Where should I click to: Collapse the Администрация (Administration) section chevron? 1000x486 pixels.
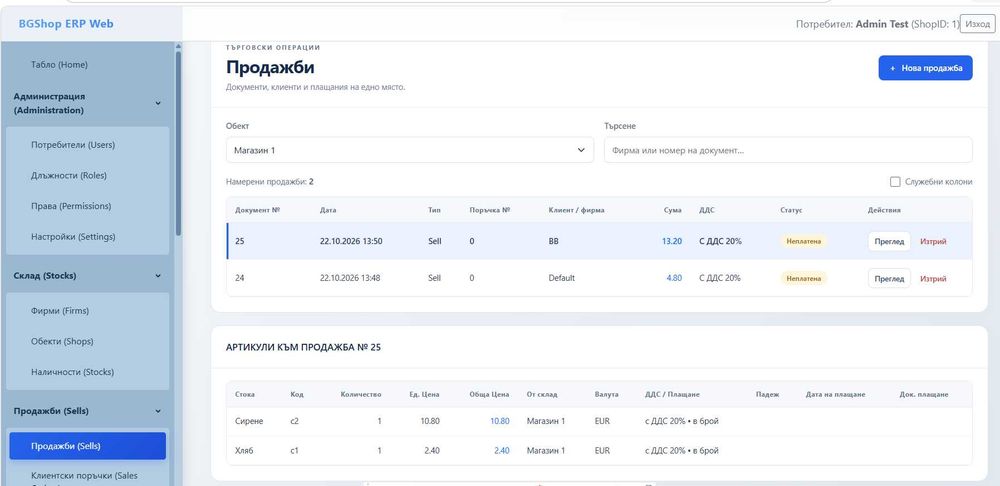point(158,103)
